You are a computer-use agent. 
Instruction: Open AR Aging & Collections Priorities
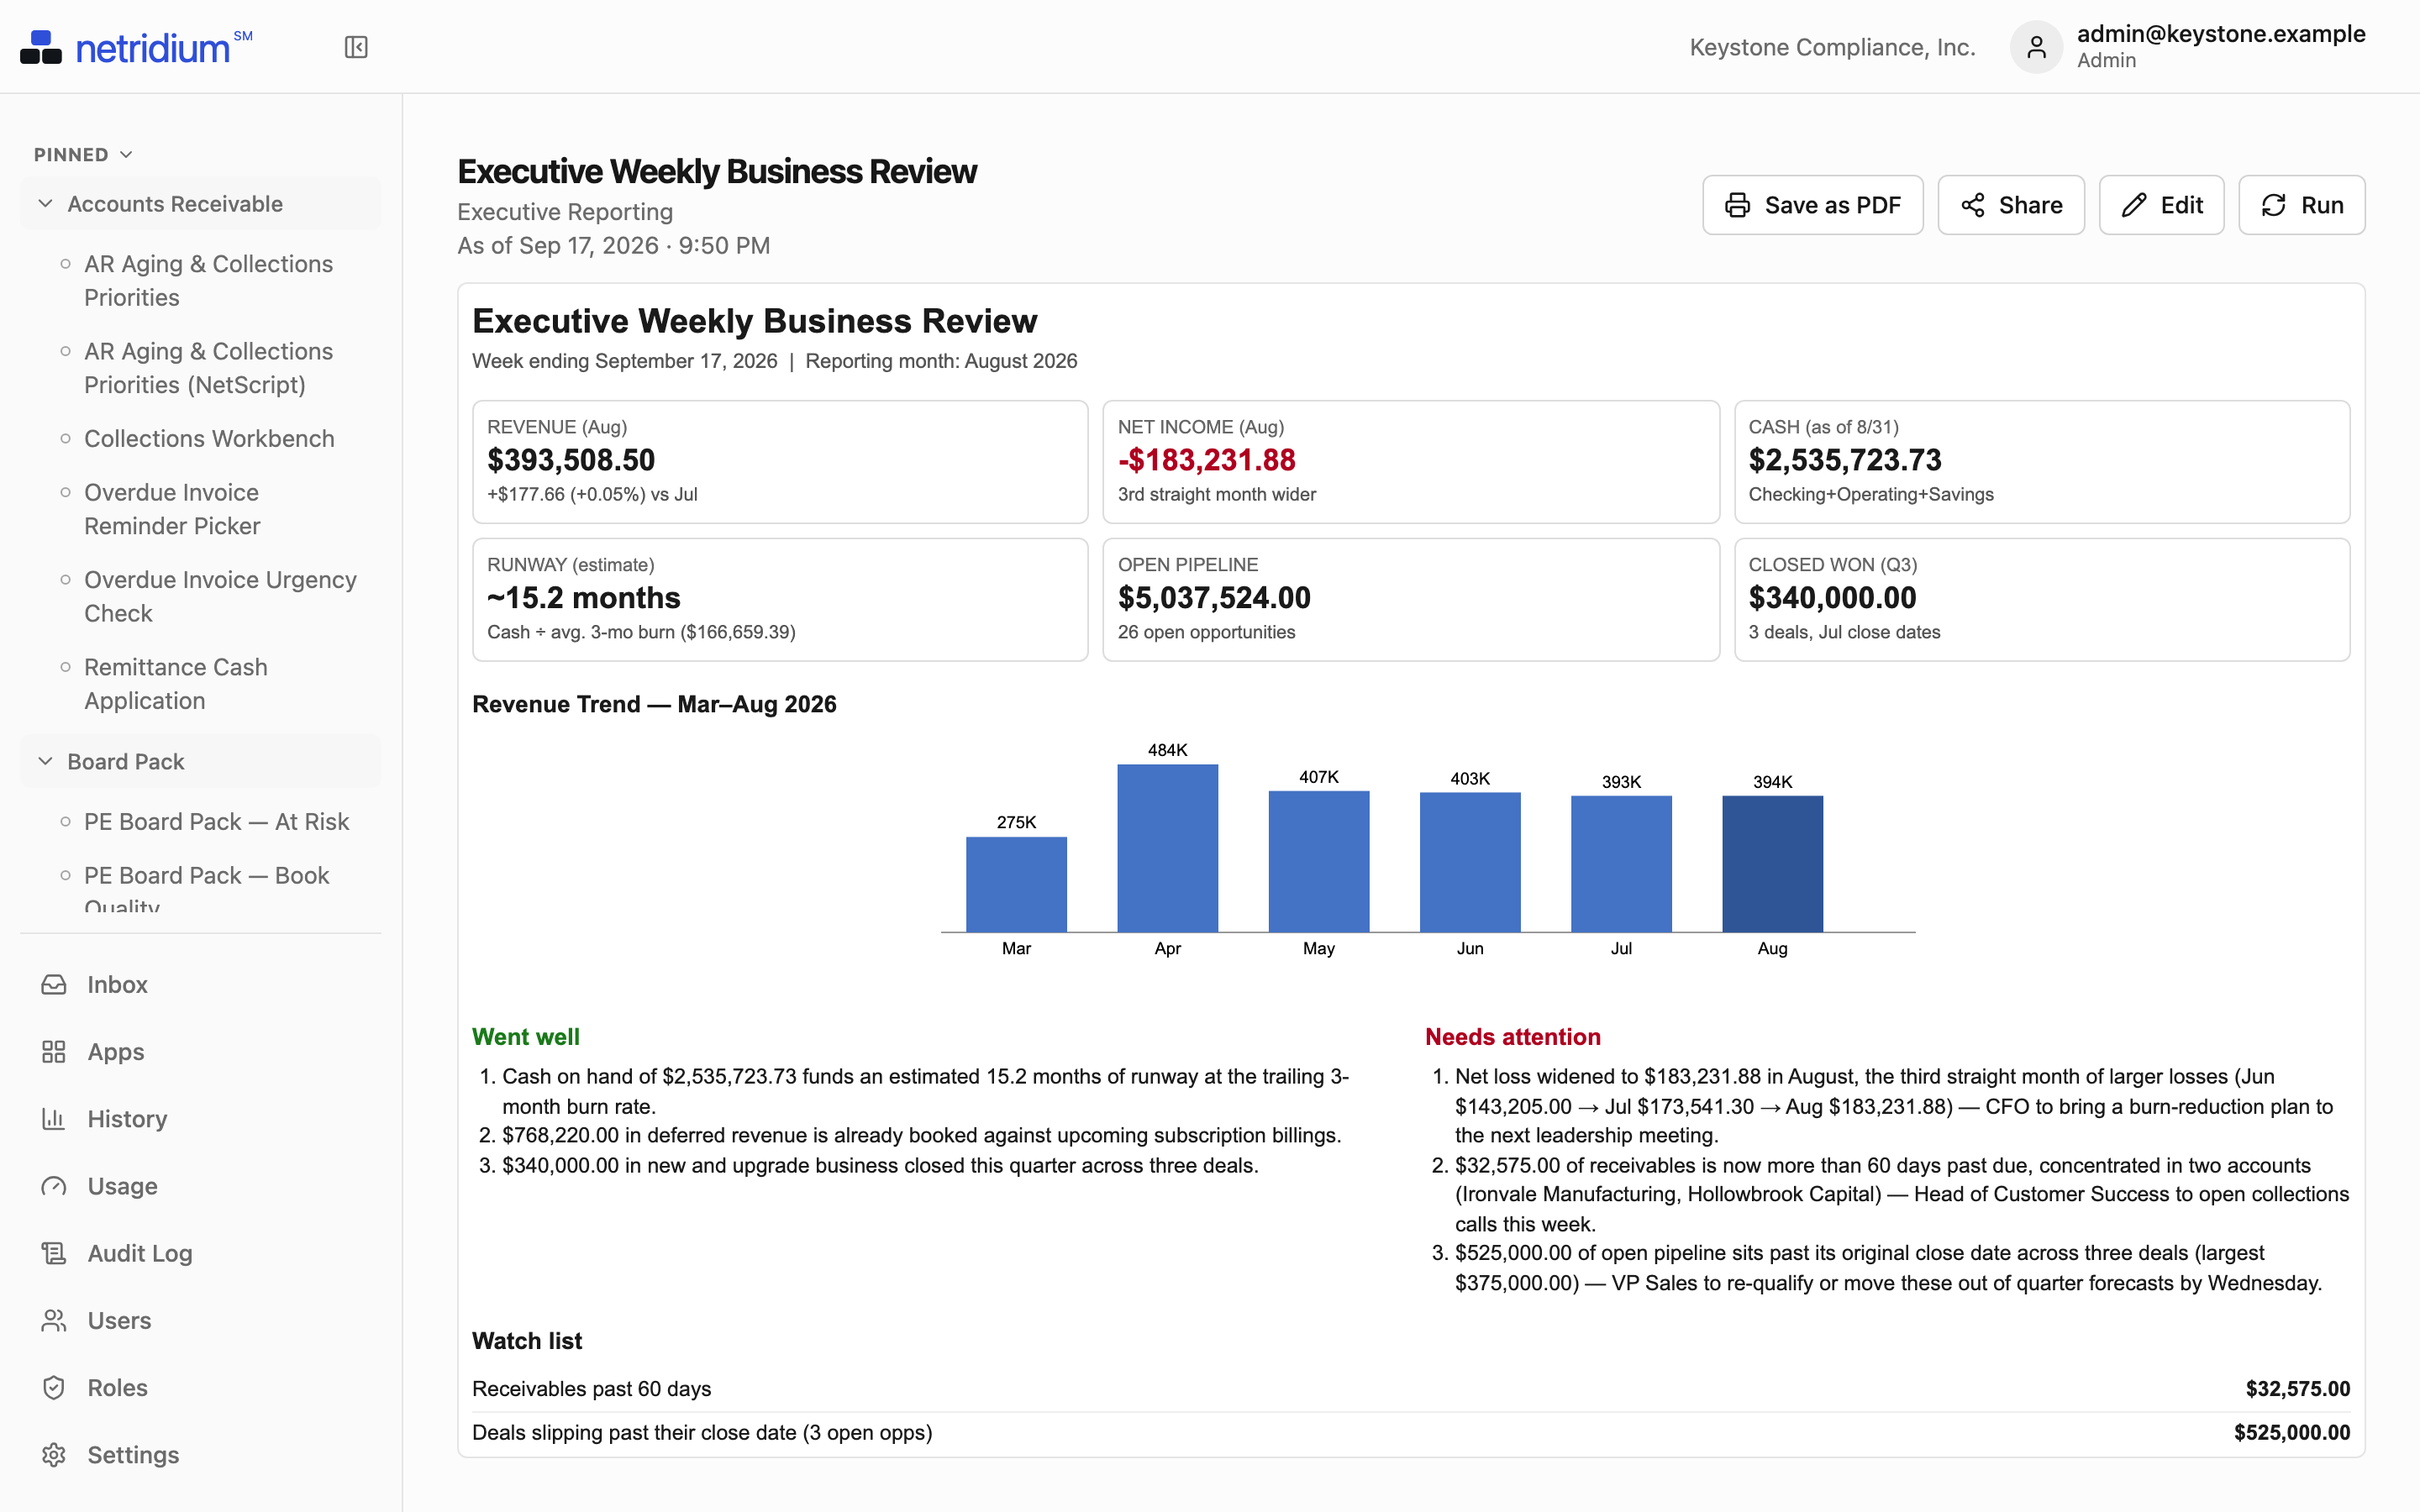(208, 281)
